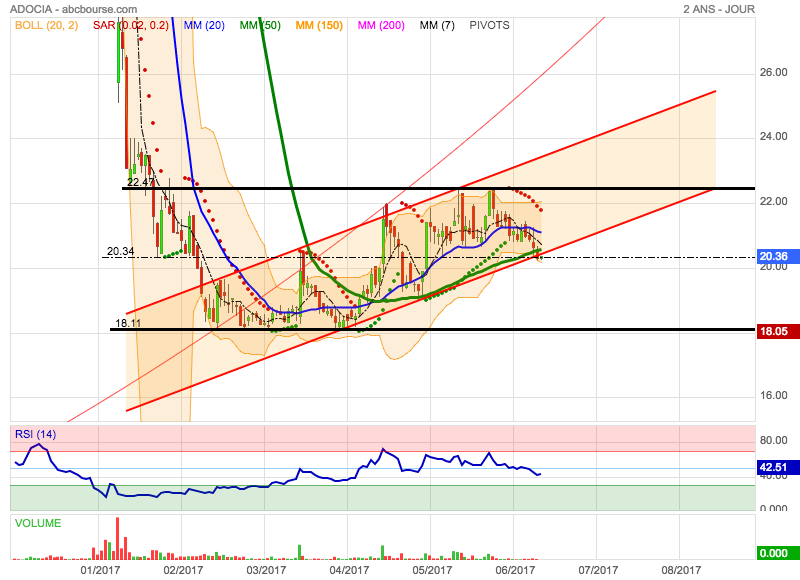
Task: Click the 22.00 price axis label
Action: point(773,201)
